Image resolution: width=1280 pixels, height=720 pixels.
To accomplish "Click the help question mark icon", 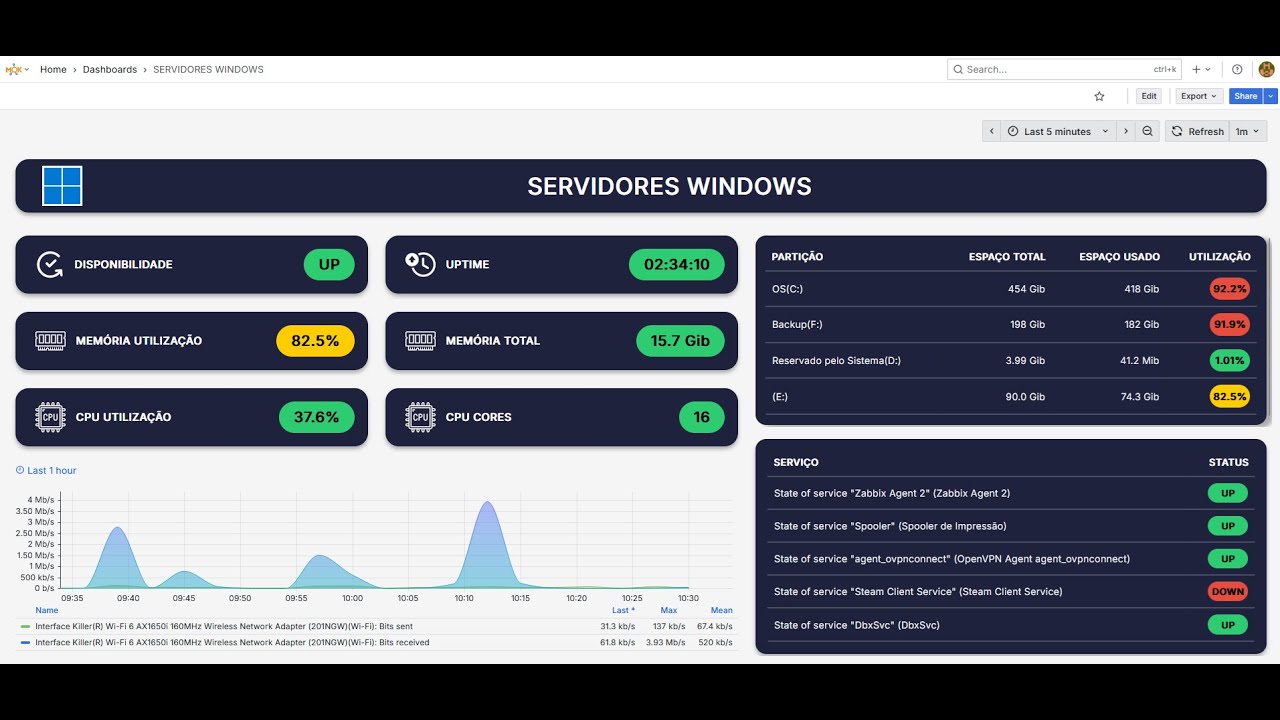I will [1237, 69].
